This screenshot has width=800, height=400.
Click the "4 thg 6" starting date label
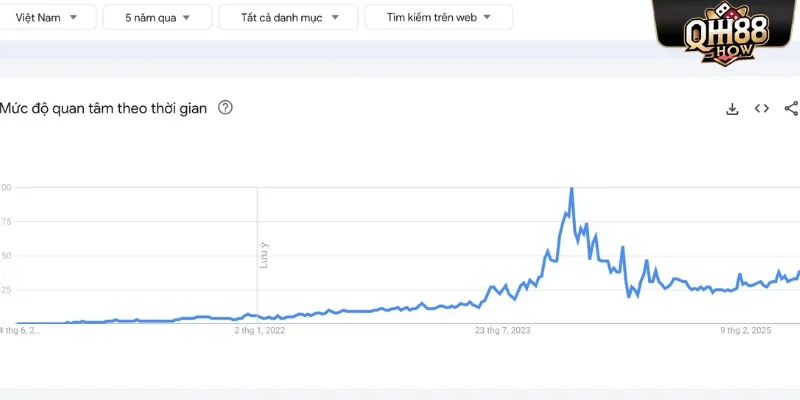(x=20, y=330)
